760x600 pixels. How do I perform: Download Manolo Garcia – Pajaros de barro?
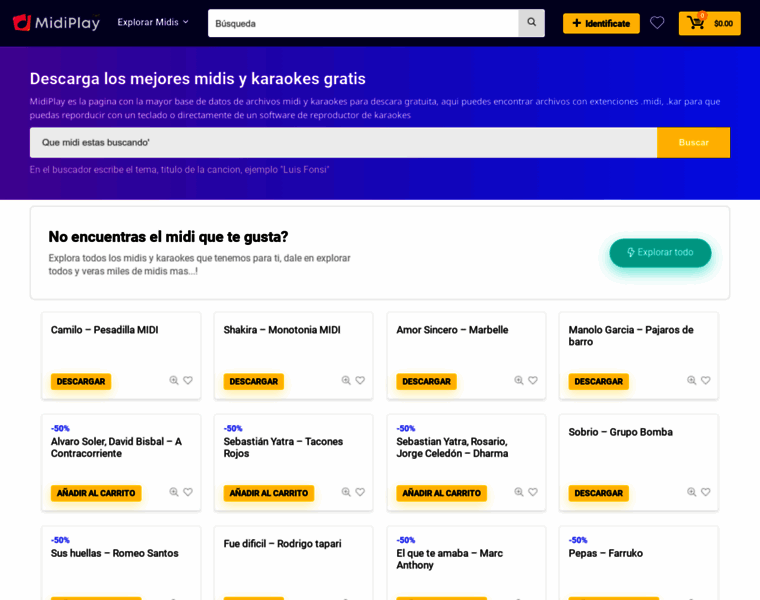599,381
